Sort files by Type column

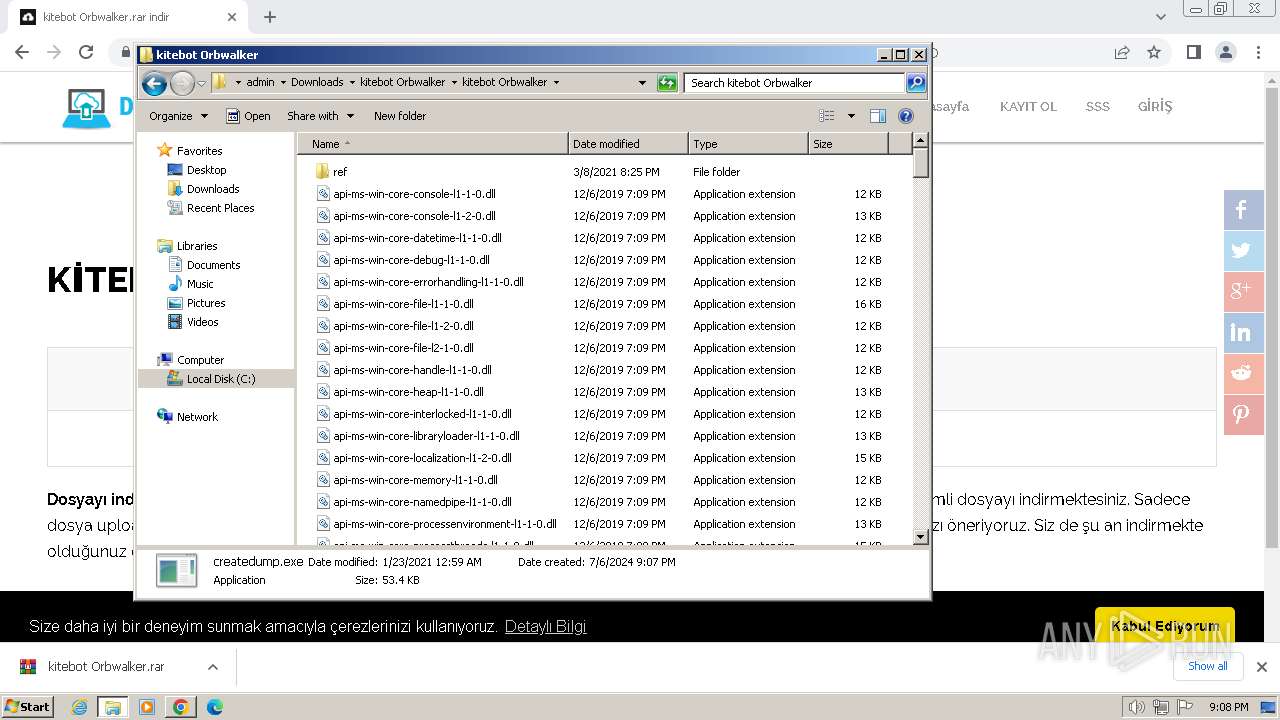tap(748, 144)
